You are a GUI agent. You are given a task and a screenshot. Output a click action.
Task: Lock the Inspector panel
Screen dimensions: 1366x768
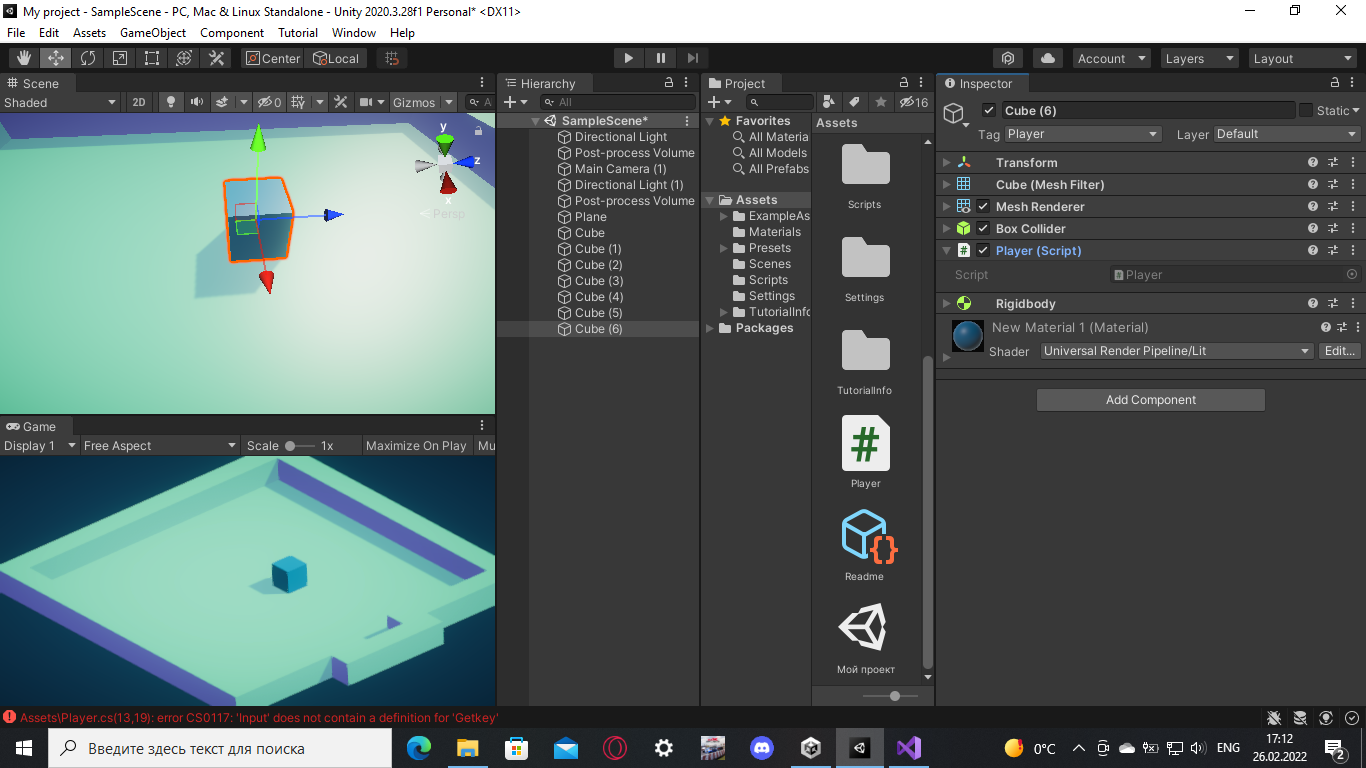(x=1335, y=83)
